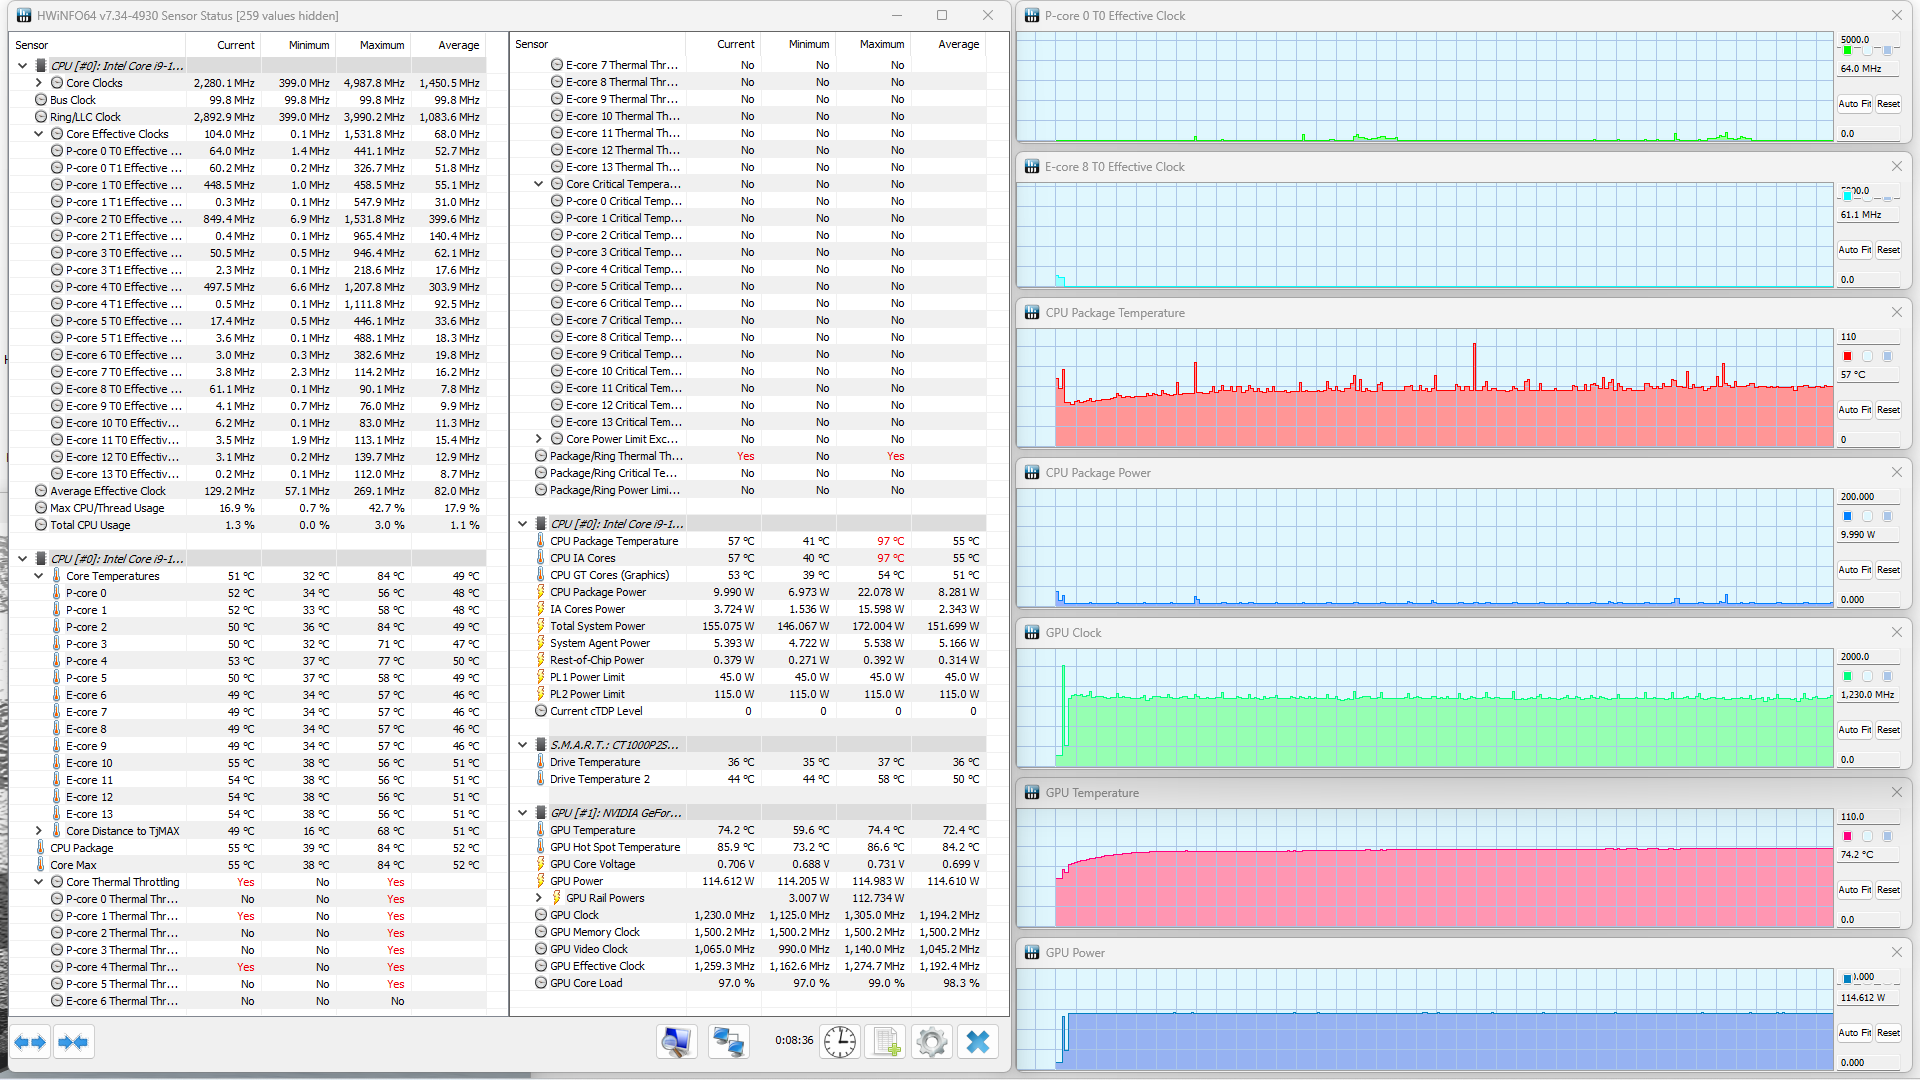Select the CPU Package Power sensor row
Viewport: 1920px width, 1080px height.
[x=598, y=592]
